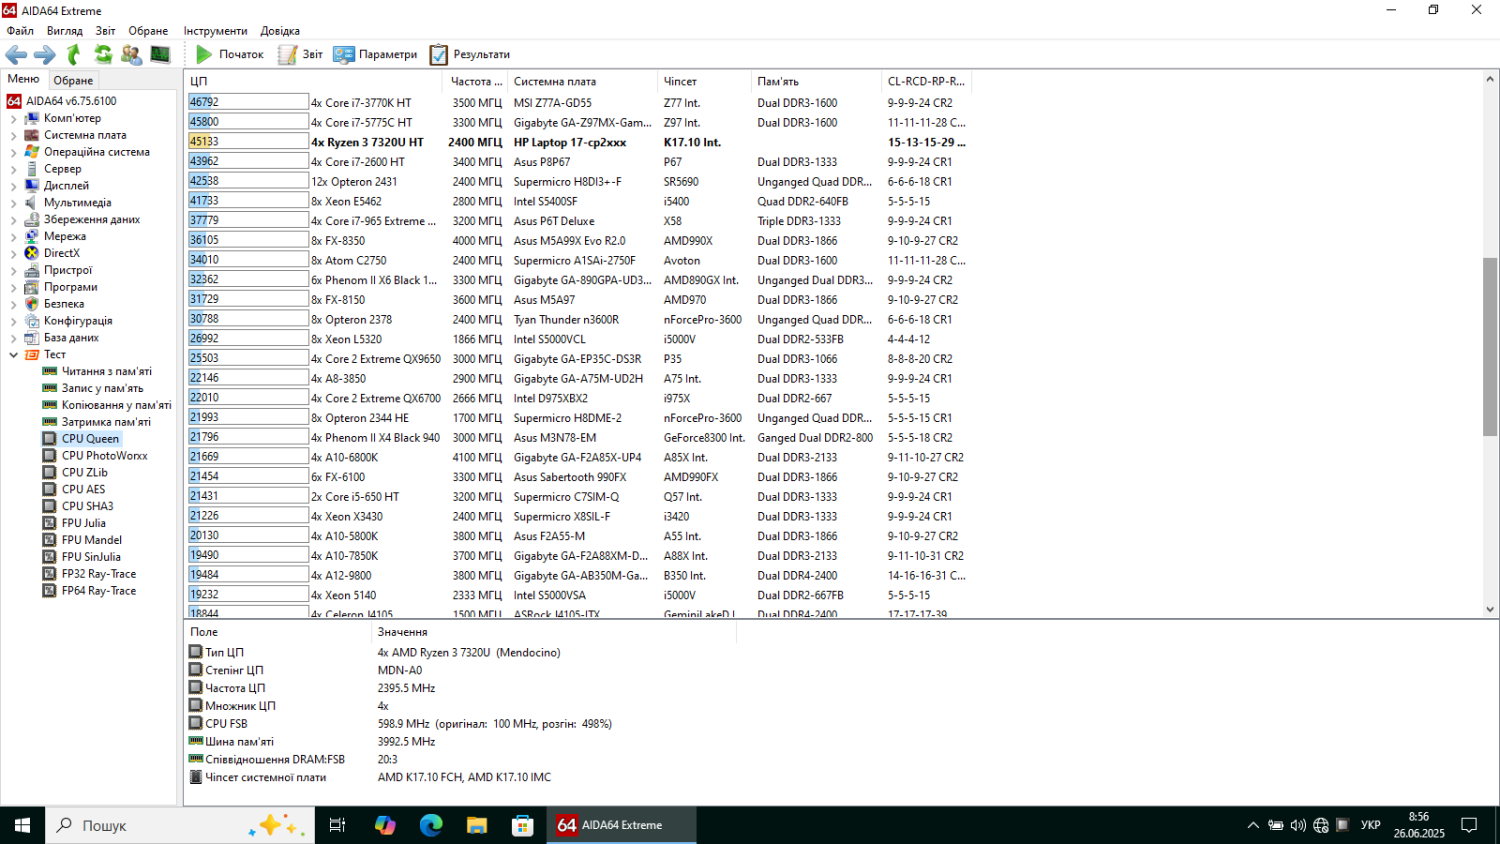Click the Результати results icon
This screenshot has width=1500, height=844.
[470, 55]
